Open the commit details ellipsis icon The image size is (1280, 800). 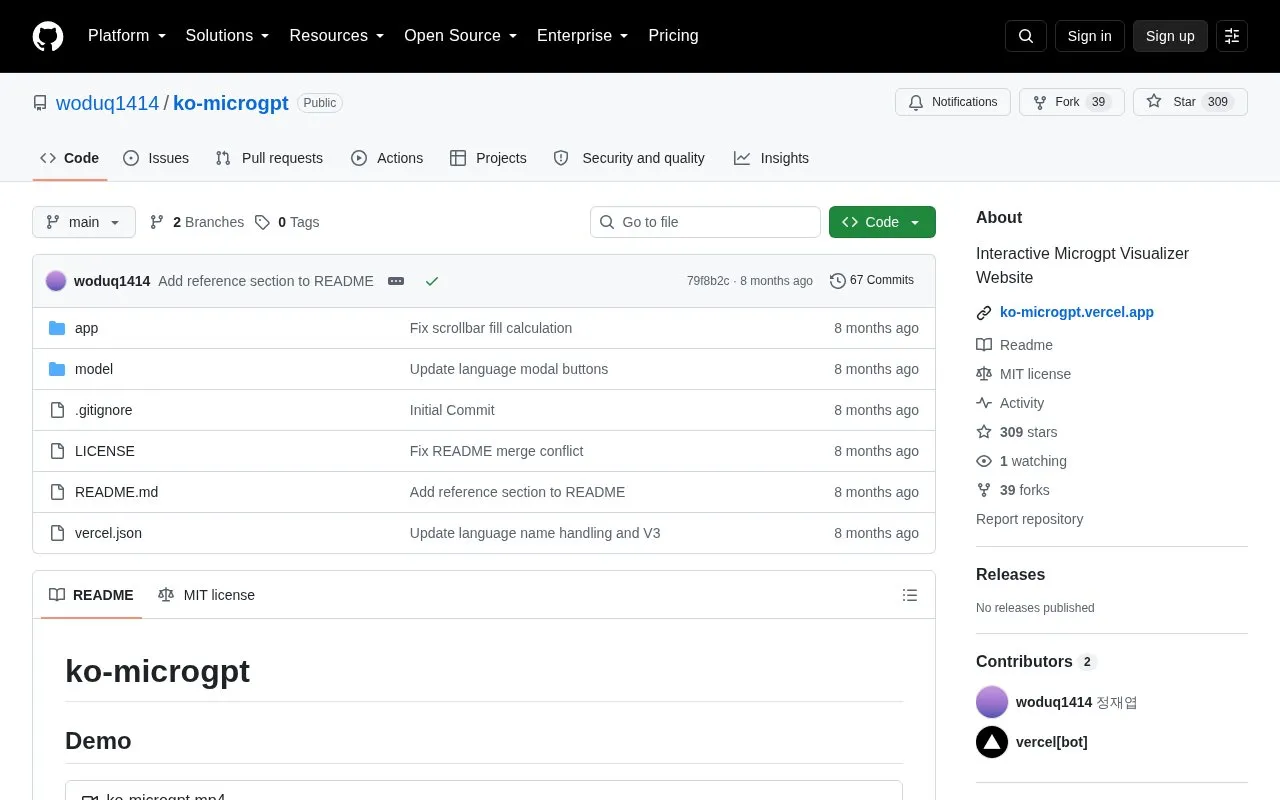396,281
